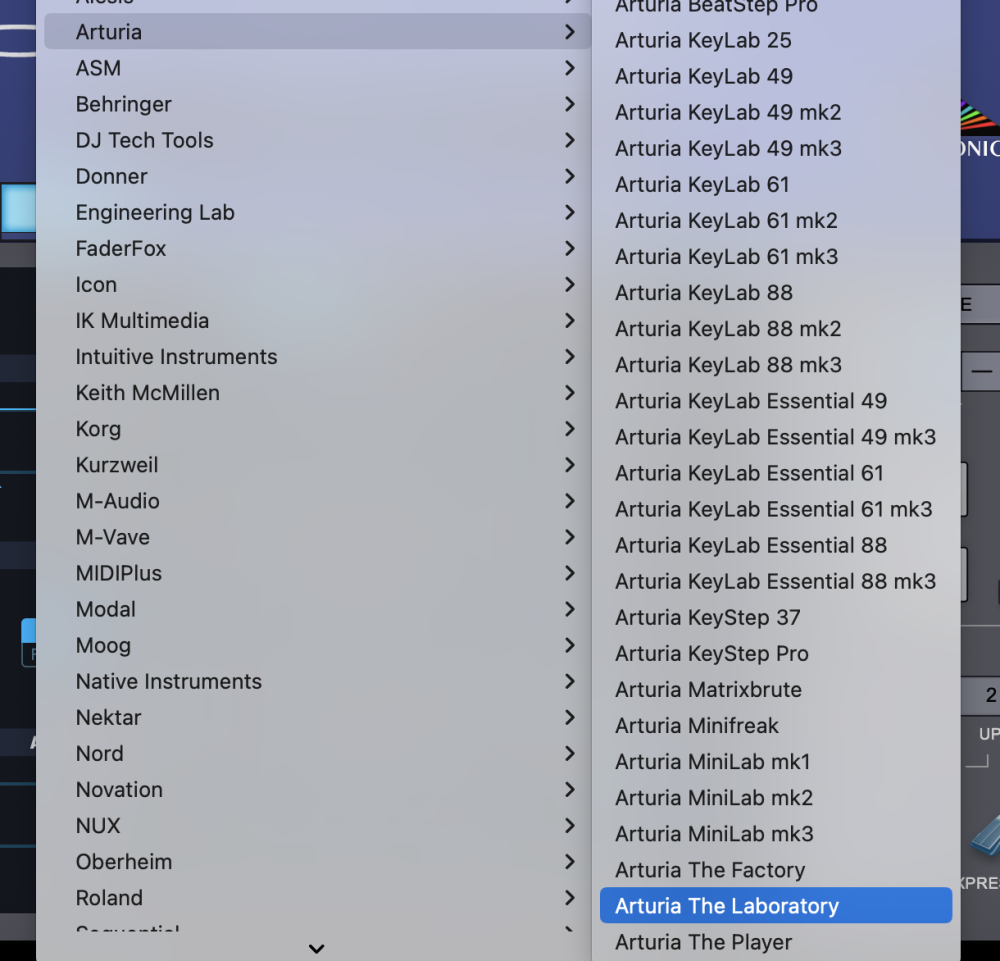Select Arturia MiniLab mk3
The height and width of the screenshot is (961, 1000).
776,834
